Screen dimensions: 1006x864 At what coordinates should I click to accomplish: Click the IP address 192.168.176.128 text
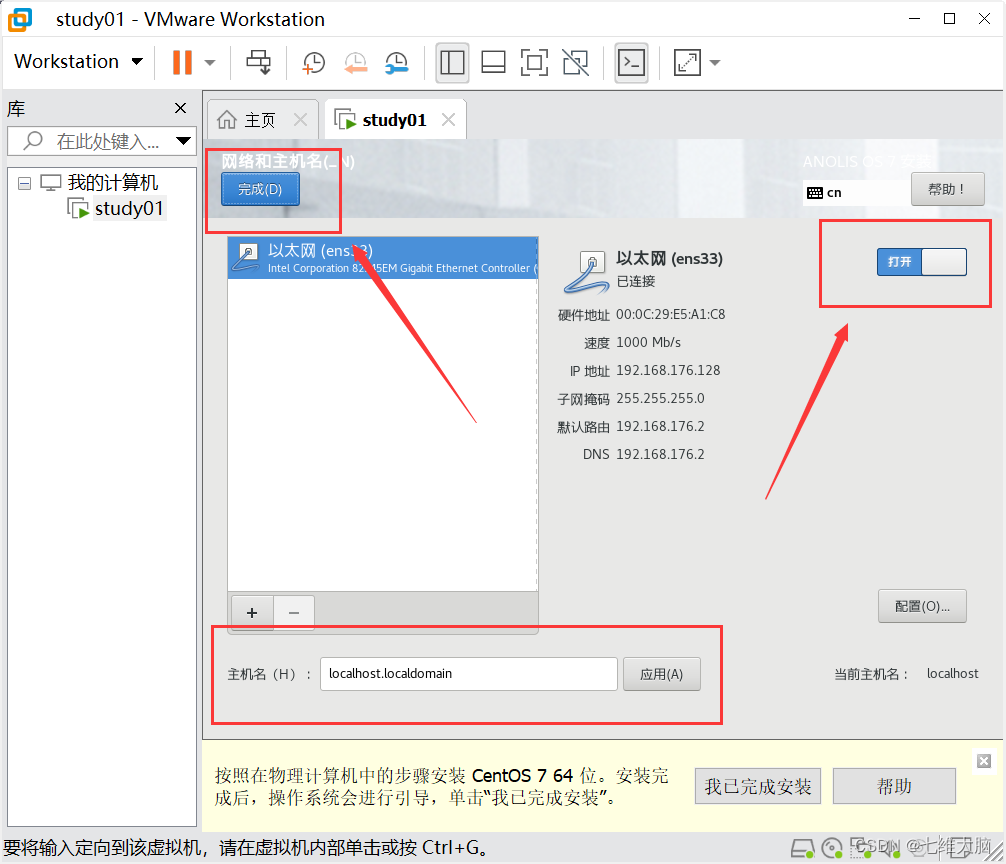[x=668, y=370]
